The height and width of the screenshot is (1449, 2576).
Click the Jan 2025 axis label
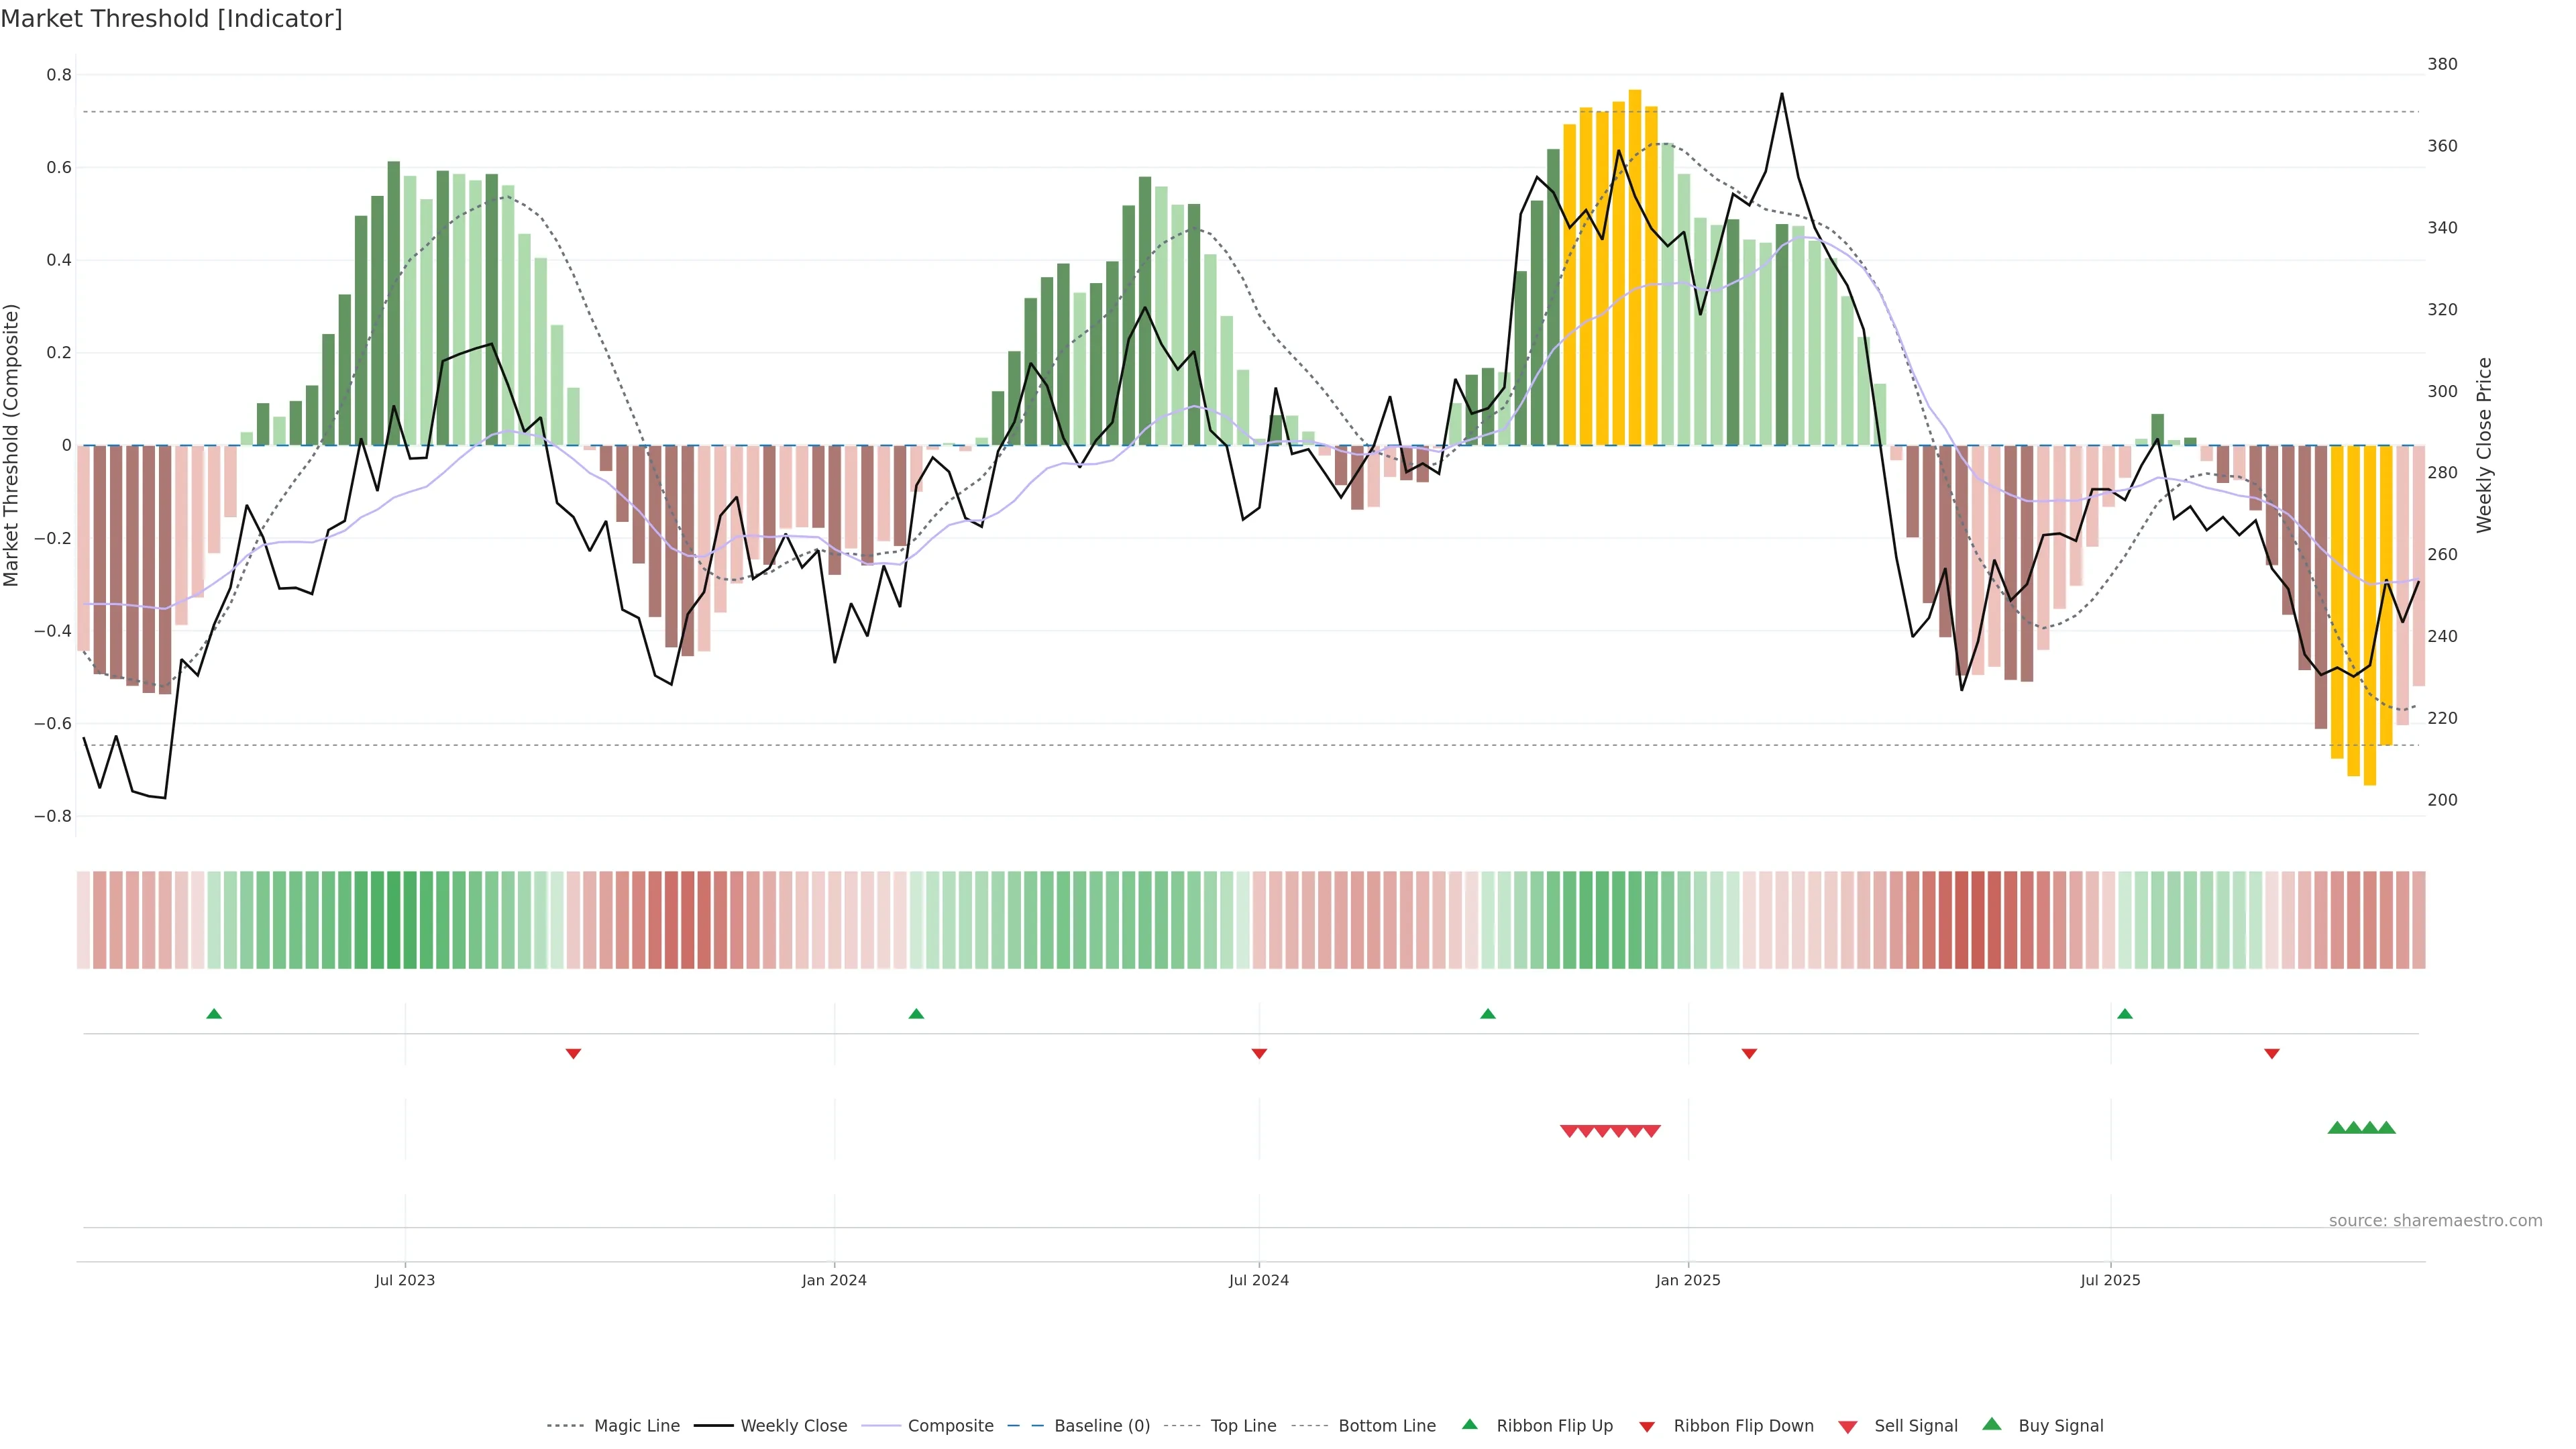point(1688,1280)
